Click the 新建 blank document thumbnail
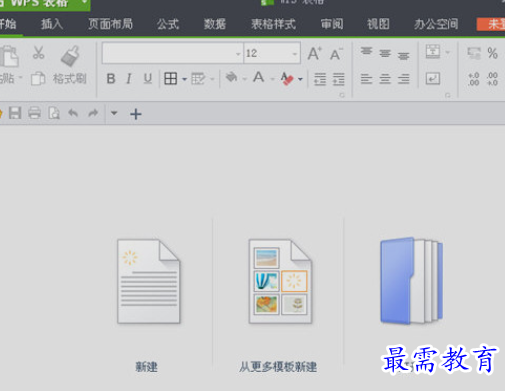 click(149, 281)
